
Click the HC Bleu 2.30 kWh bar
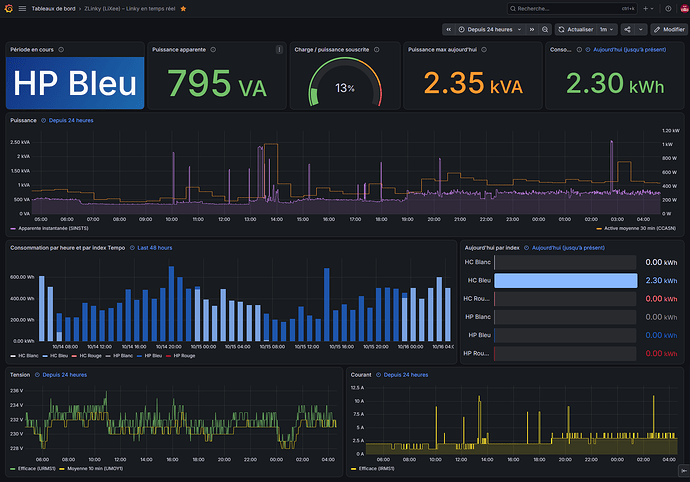click(565, 281)
